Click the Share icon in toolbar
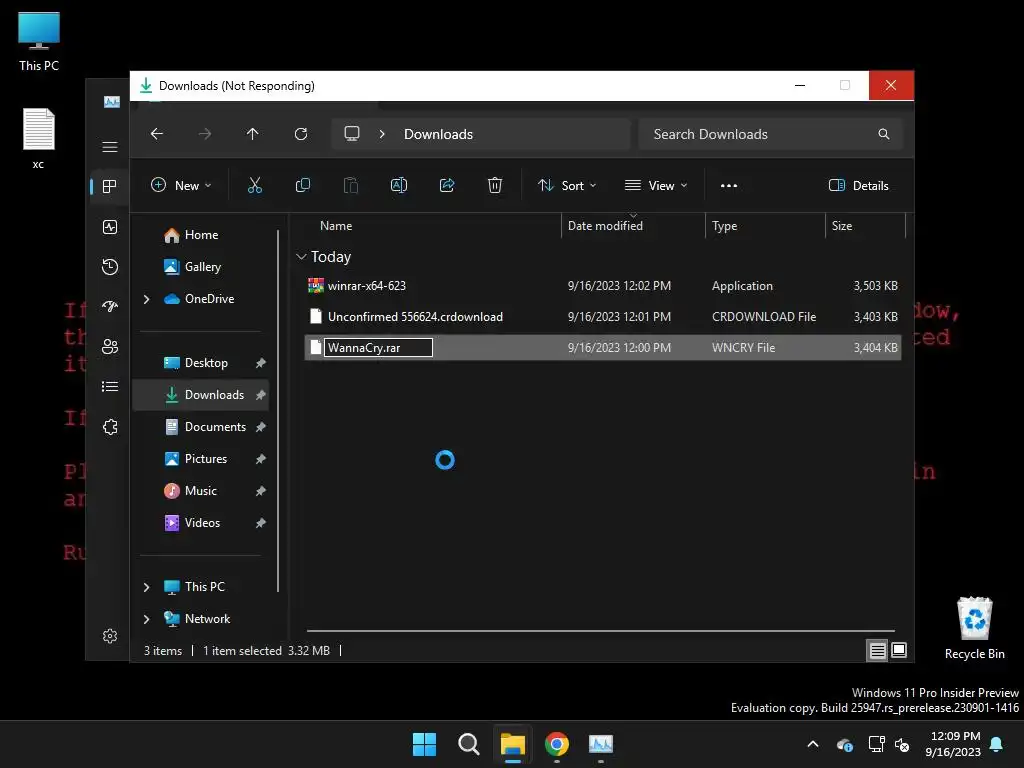 [447, 185]
